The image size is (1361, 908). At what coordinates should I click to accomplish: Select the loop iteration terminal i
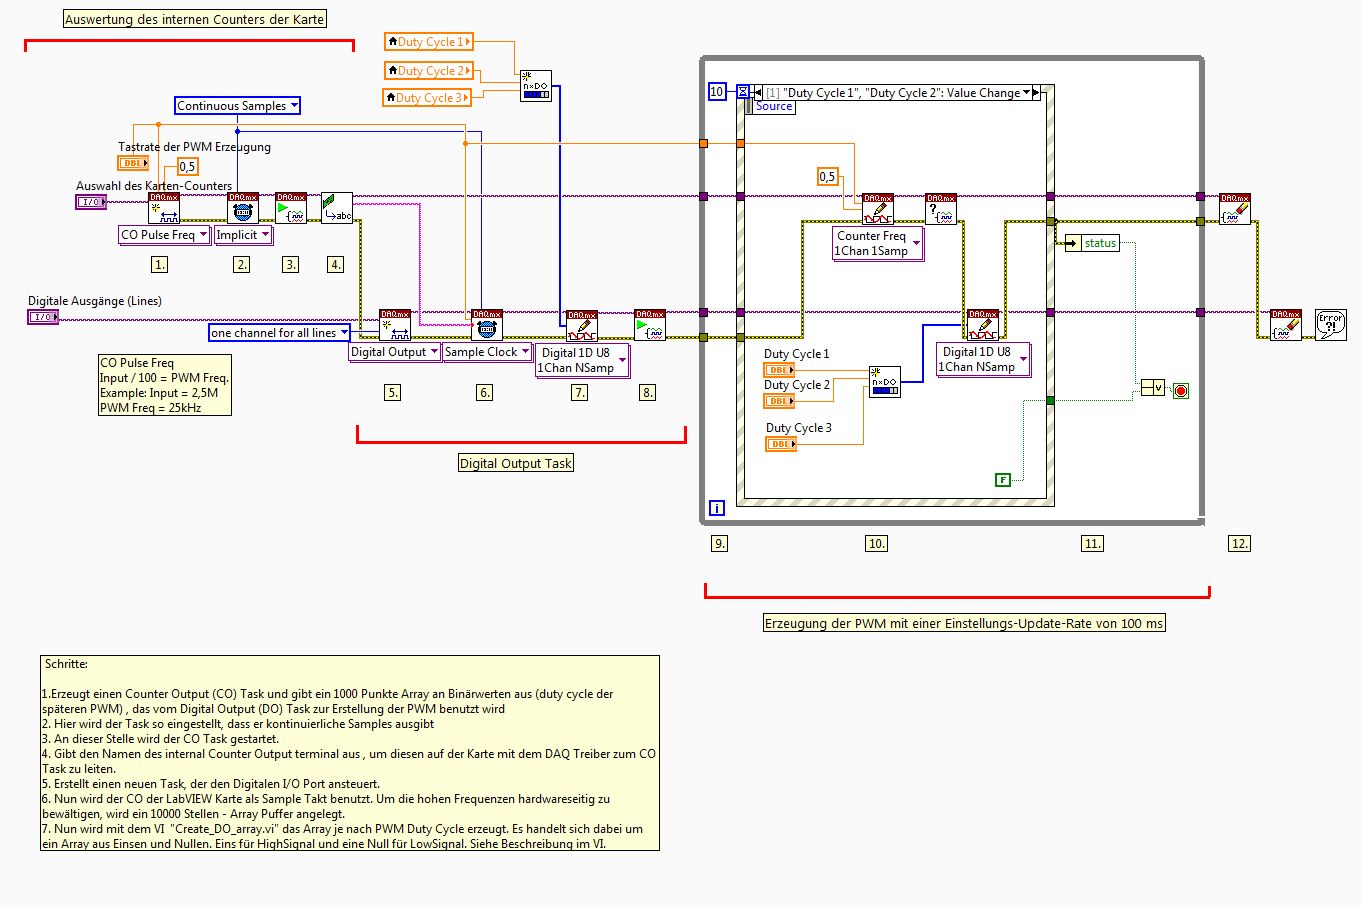click(717, 508)
